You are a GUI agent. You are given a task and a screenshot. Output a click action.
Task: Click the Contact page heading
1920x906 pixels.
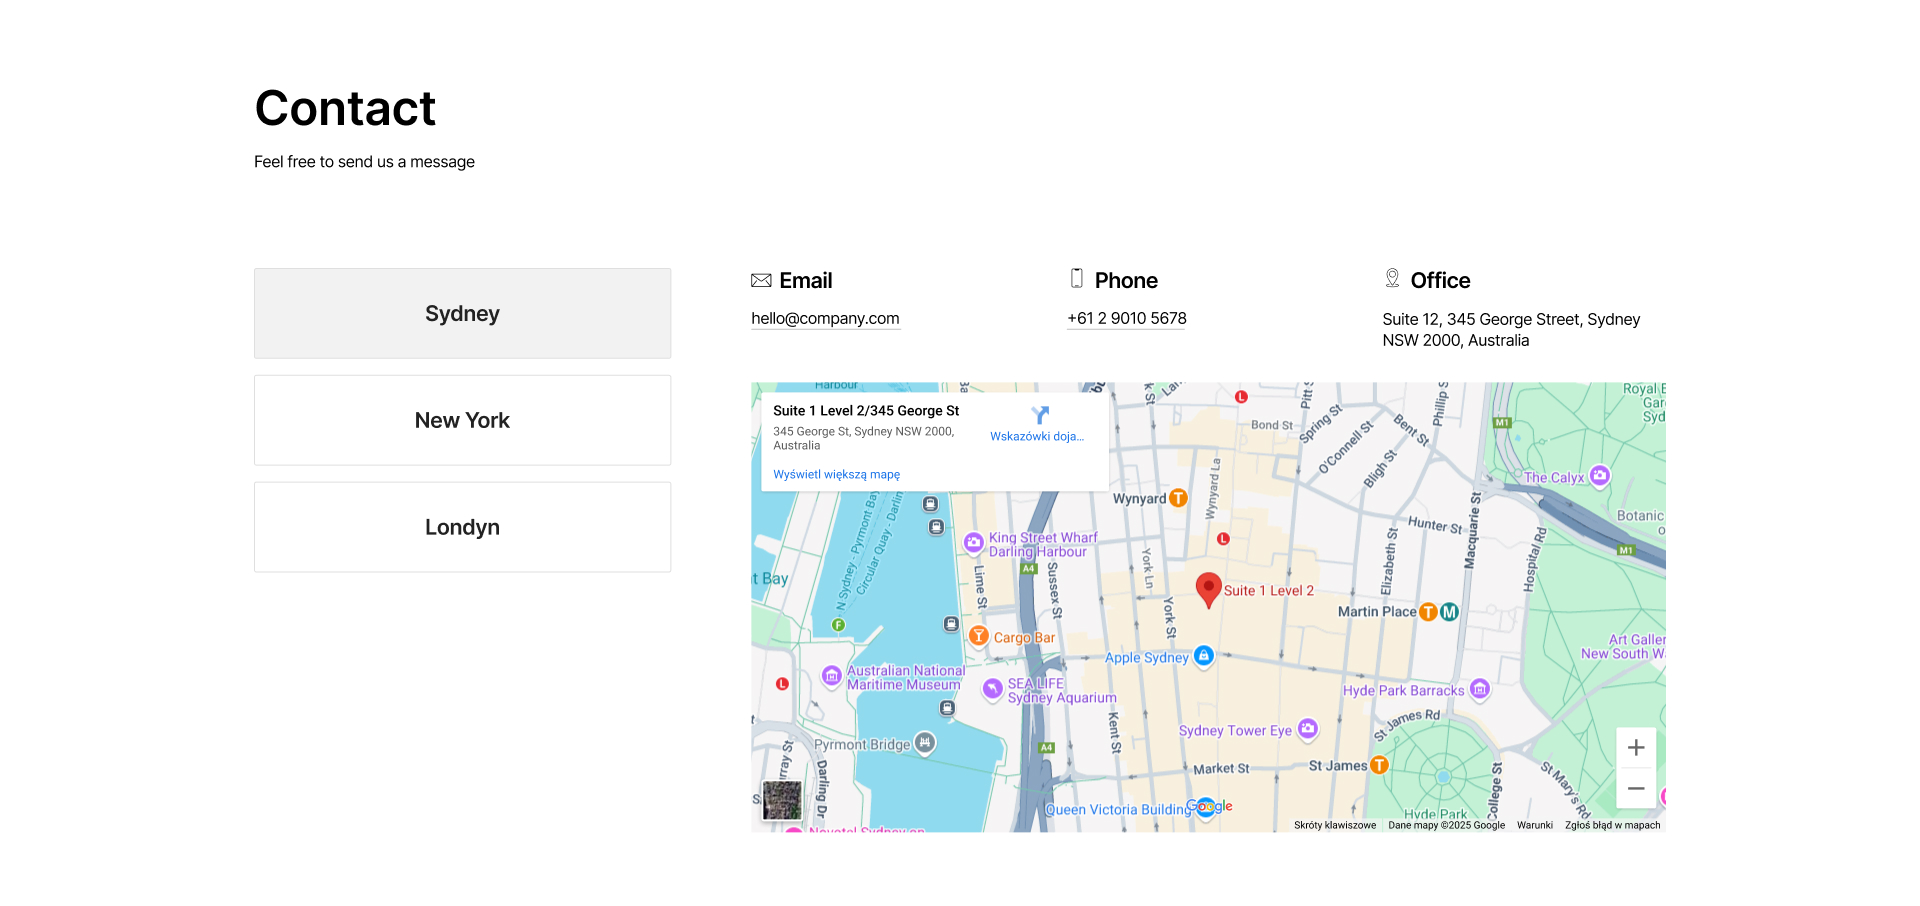coord(345,108)
